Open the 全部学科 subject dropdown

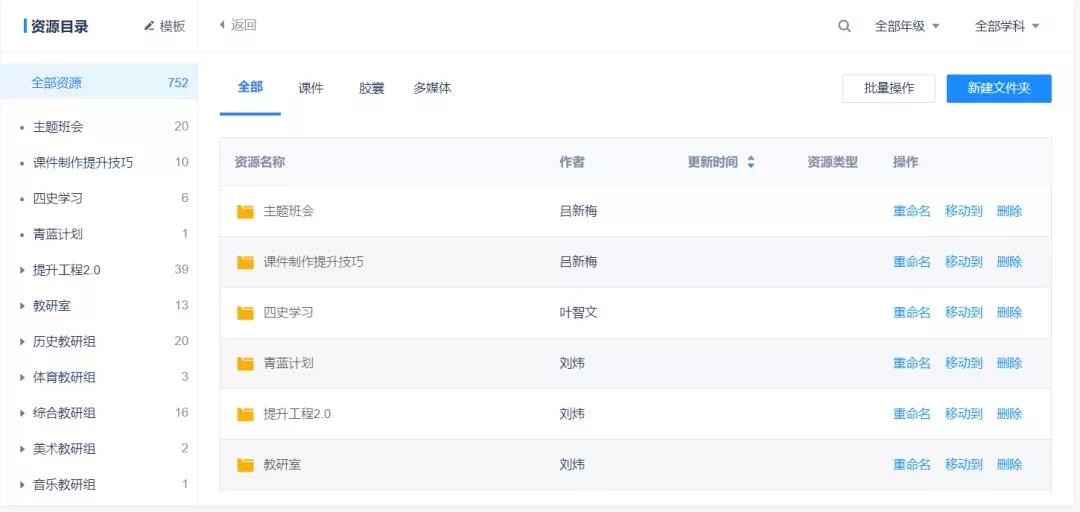coord(1007,26)
